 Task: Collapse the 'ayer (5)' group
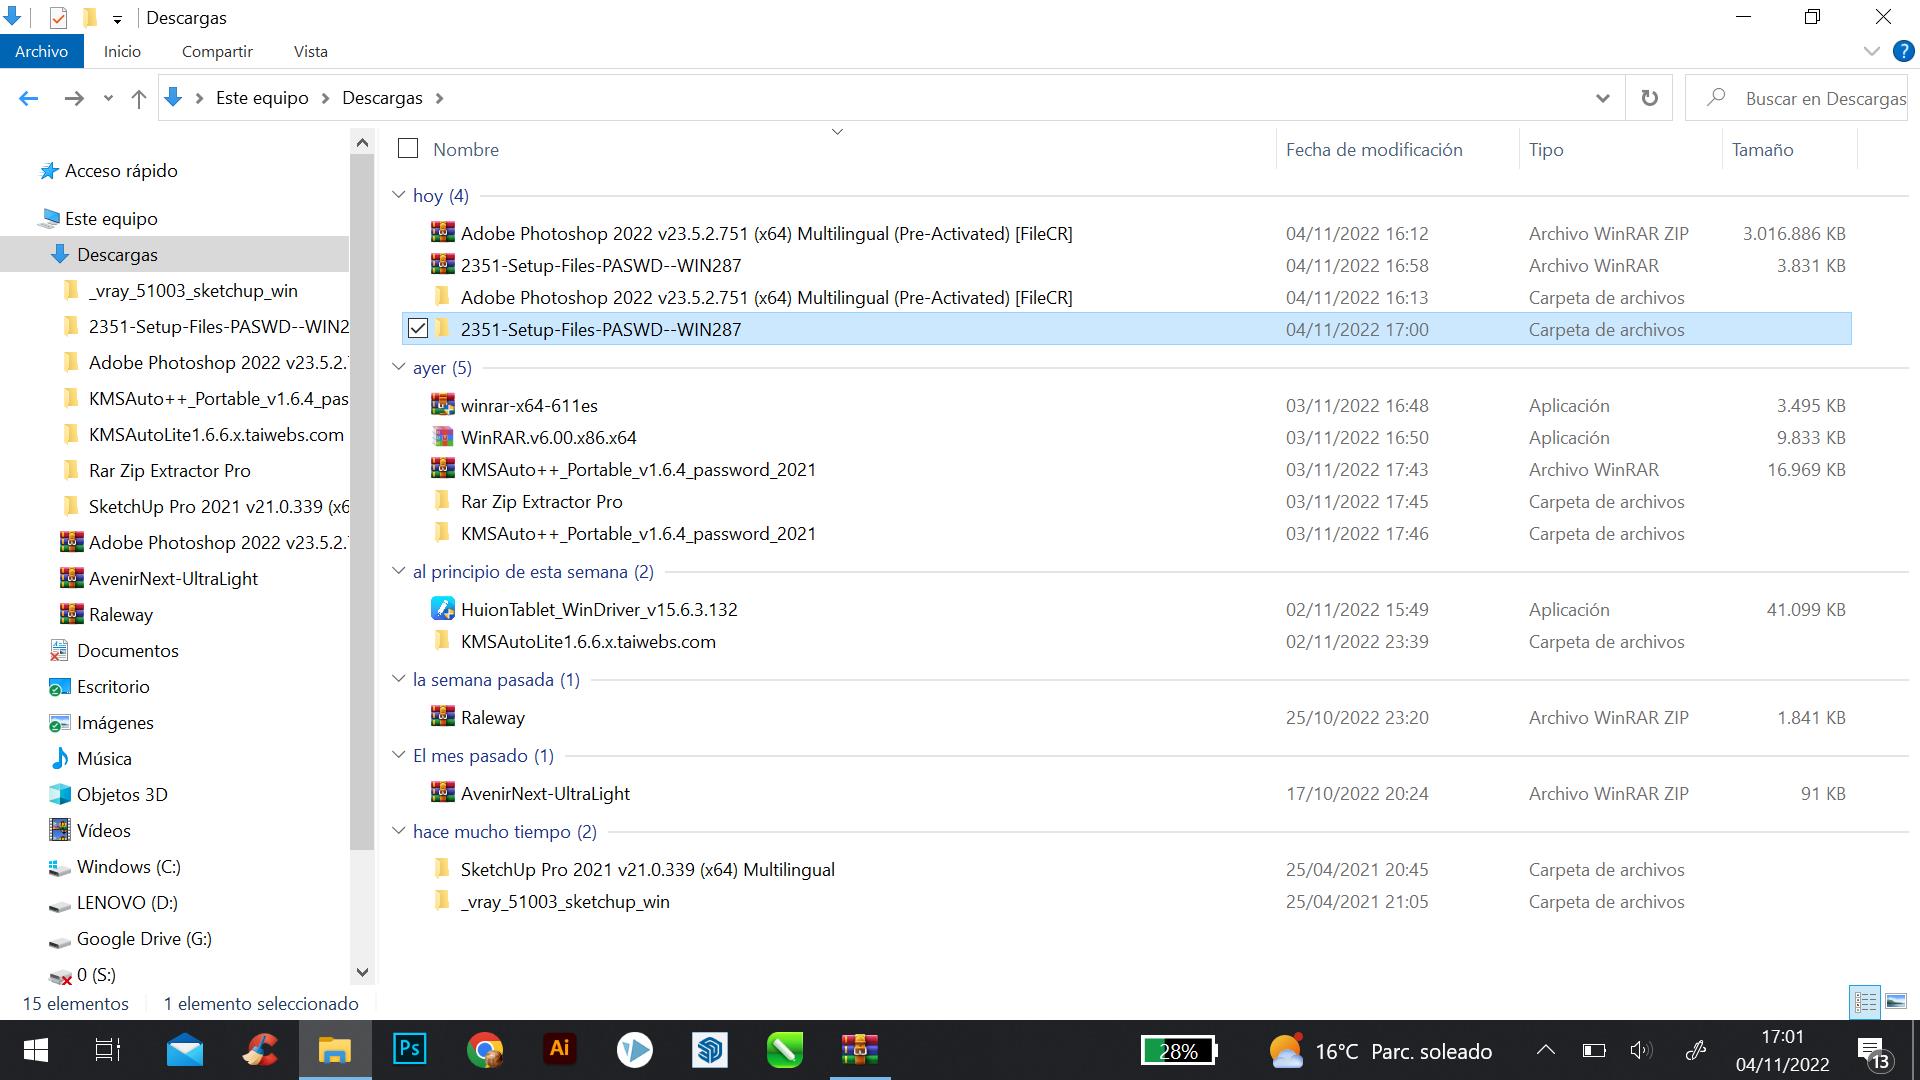(x=399, y=367)
